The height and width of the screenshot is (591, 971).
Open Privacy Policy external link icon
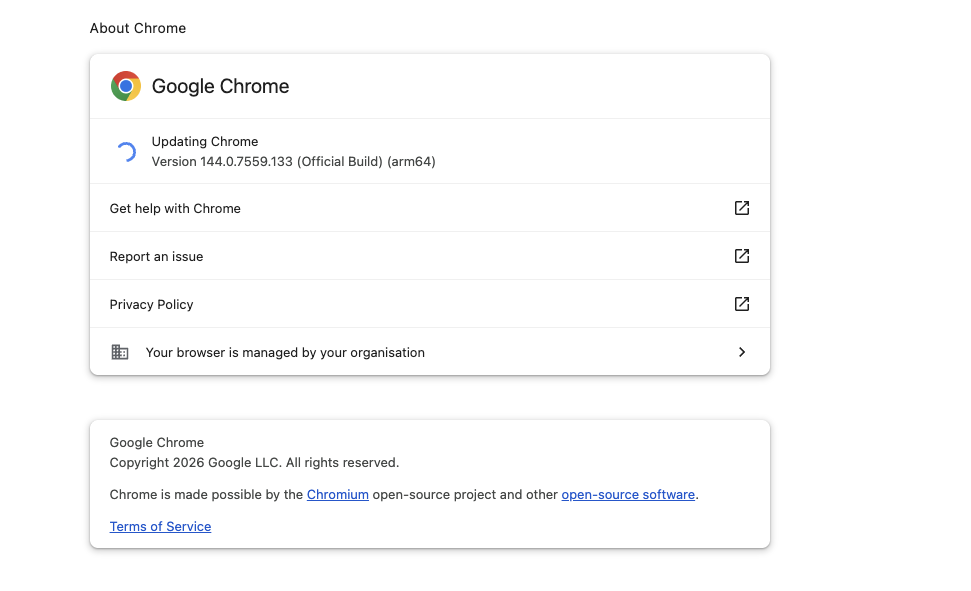tap(742, 304)
